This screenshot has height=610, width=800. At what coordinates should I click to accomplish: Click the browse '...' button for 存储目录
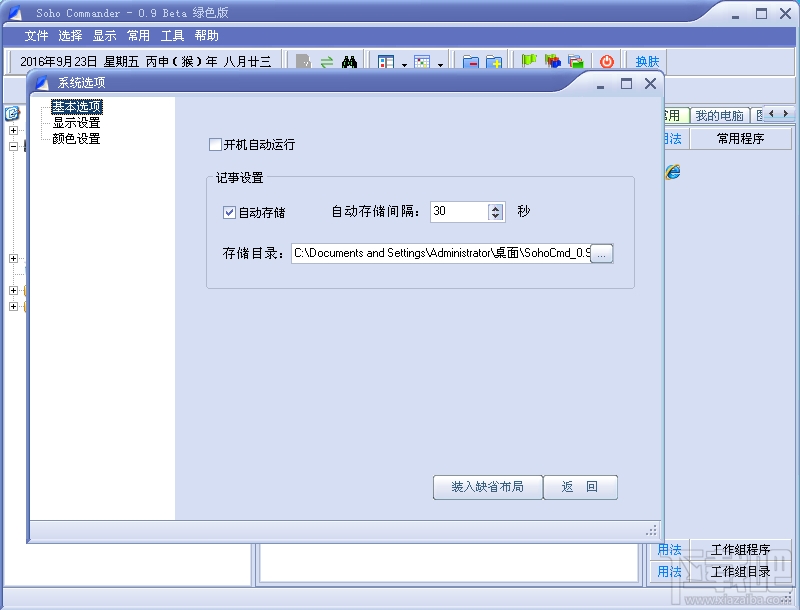[602, 253]
